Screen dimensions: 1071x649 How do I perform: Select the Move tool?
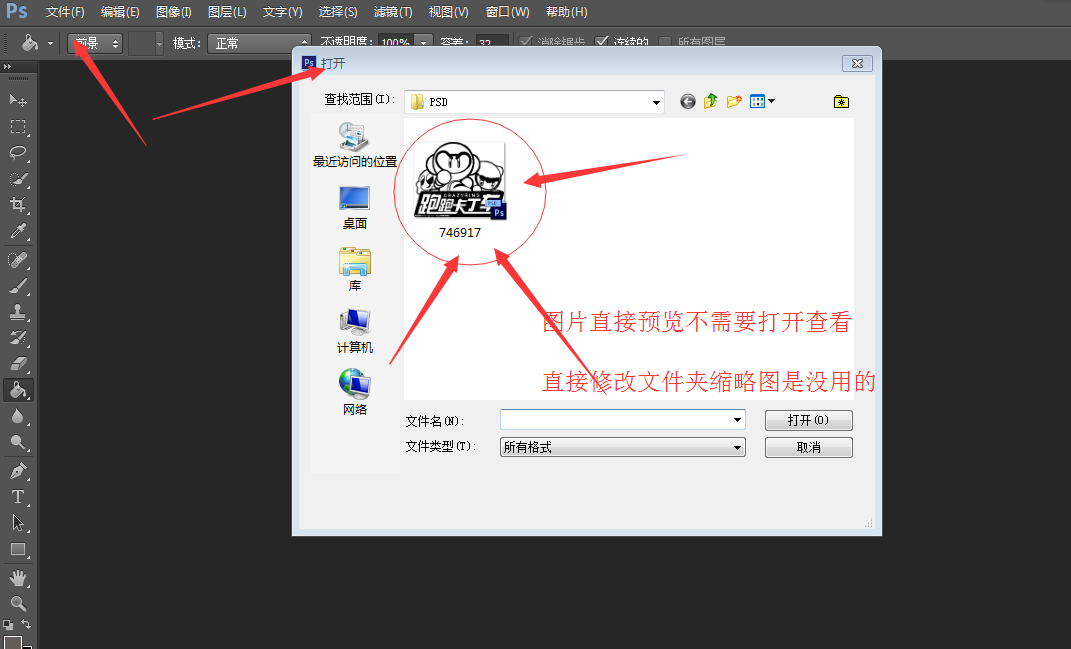tap(18, 100)
